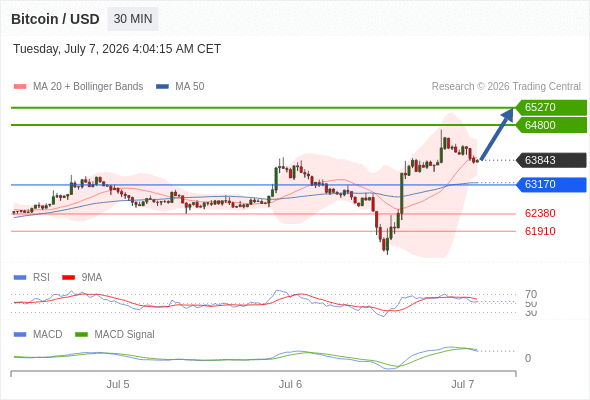Click the Jul 5 date axis label

coord(118,384)
